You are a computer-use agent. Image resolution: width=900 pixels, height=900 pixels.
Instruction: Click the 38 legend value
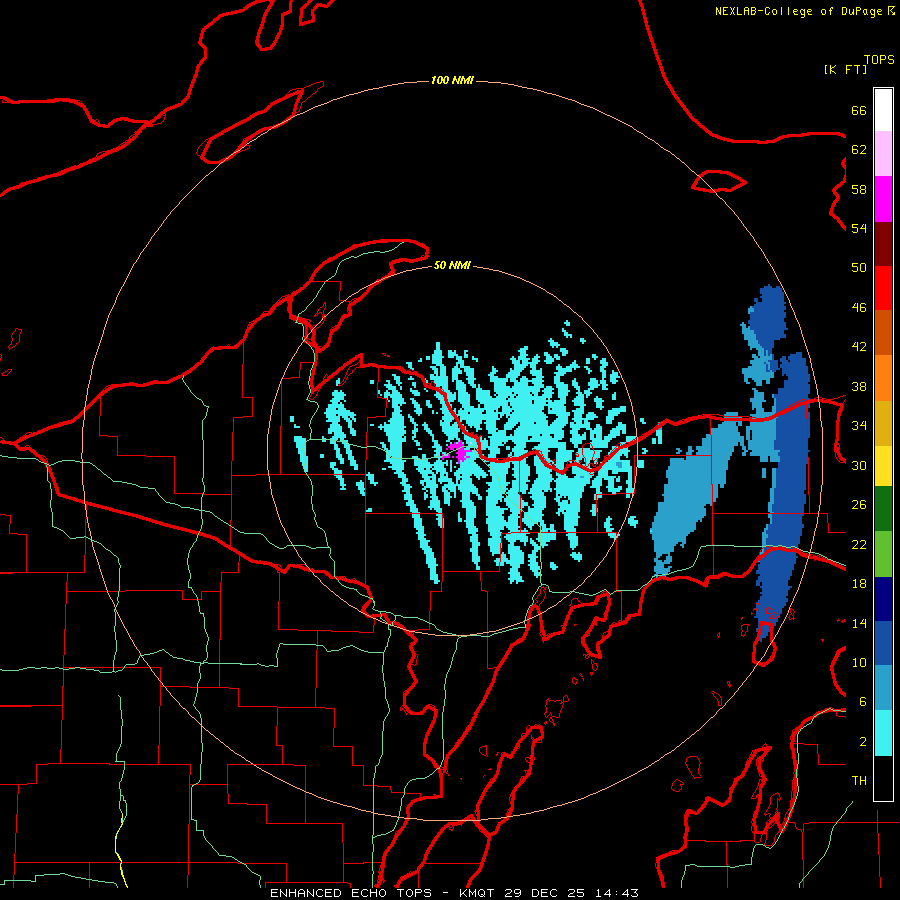point(859,386)
